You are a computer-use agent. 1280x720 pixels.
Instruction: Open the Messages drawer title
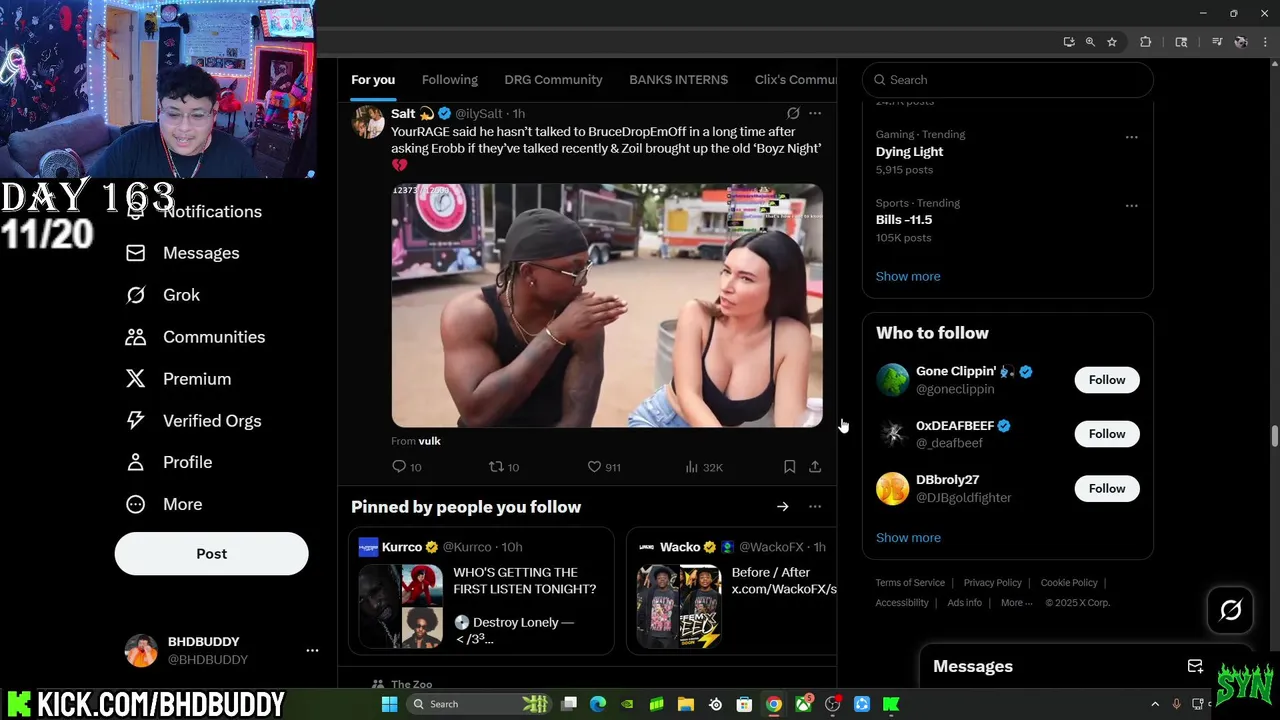click(973, 667)
